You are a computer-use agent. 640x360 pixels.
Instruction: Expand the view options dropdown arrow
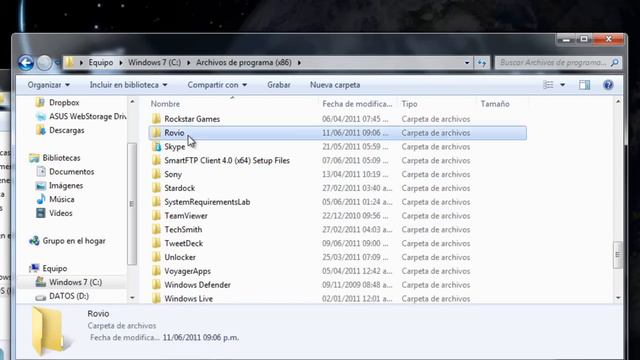(562, 85)
